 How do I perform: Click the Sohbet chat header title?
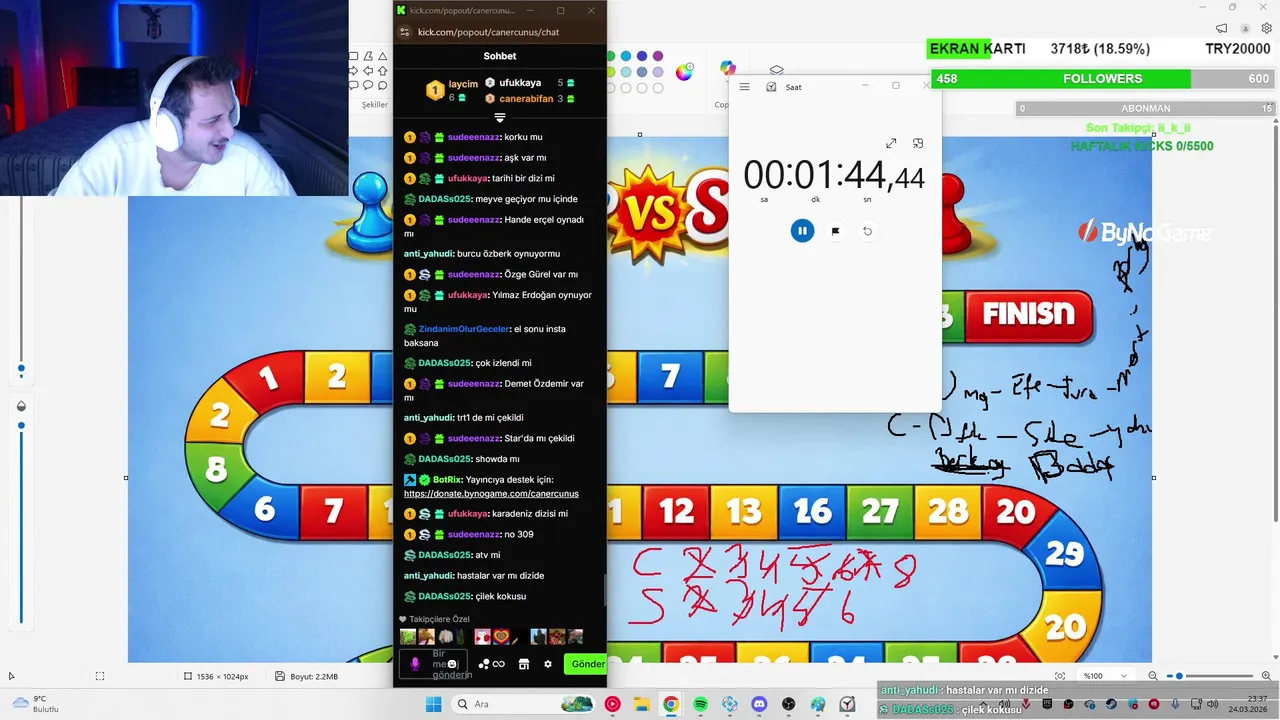pyautogui.click(x=500, y=57)
